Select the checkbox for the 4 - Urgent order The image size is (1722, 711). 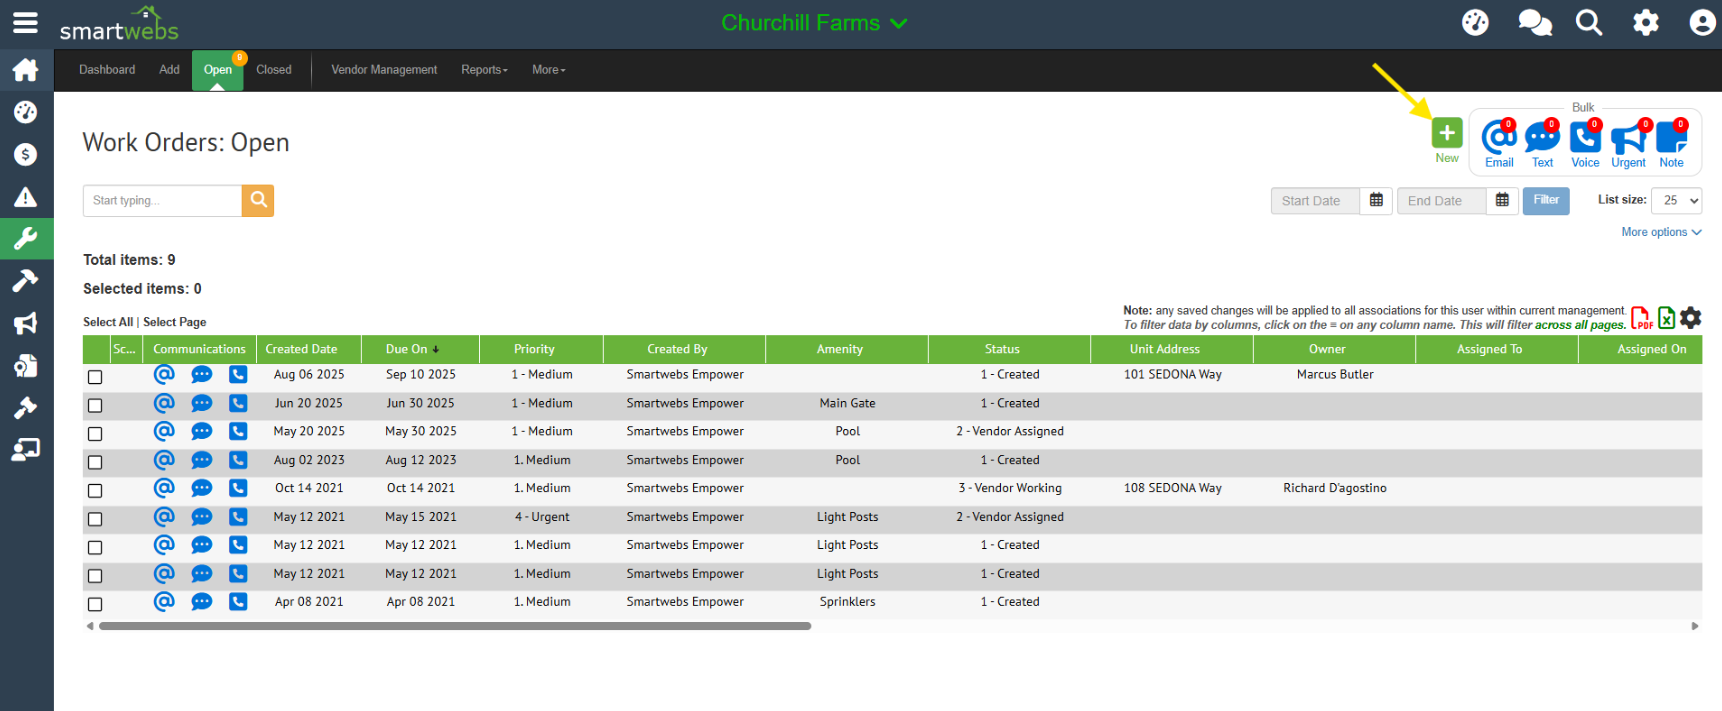pos(95,519)
